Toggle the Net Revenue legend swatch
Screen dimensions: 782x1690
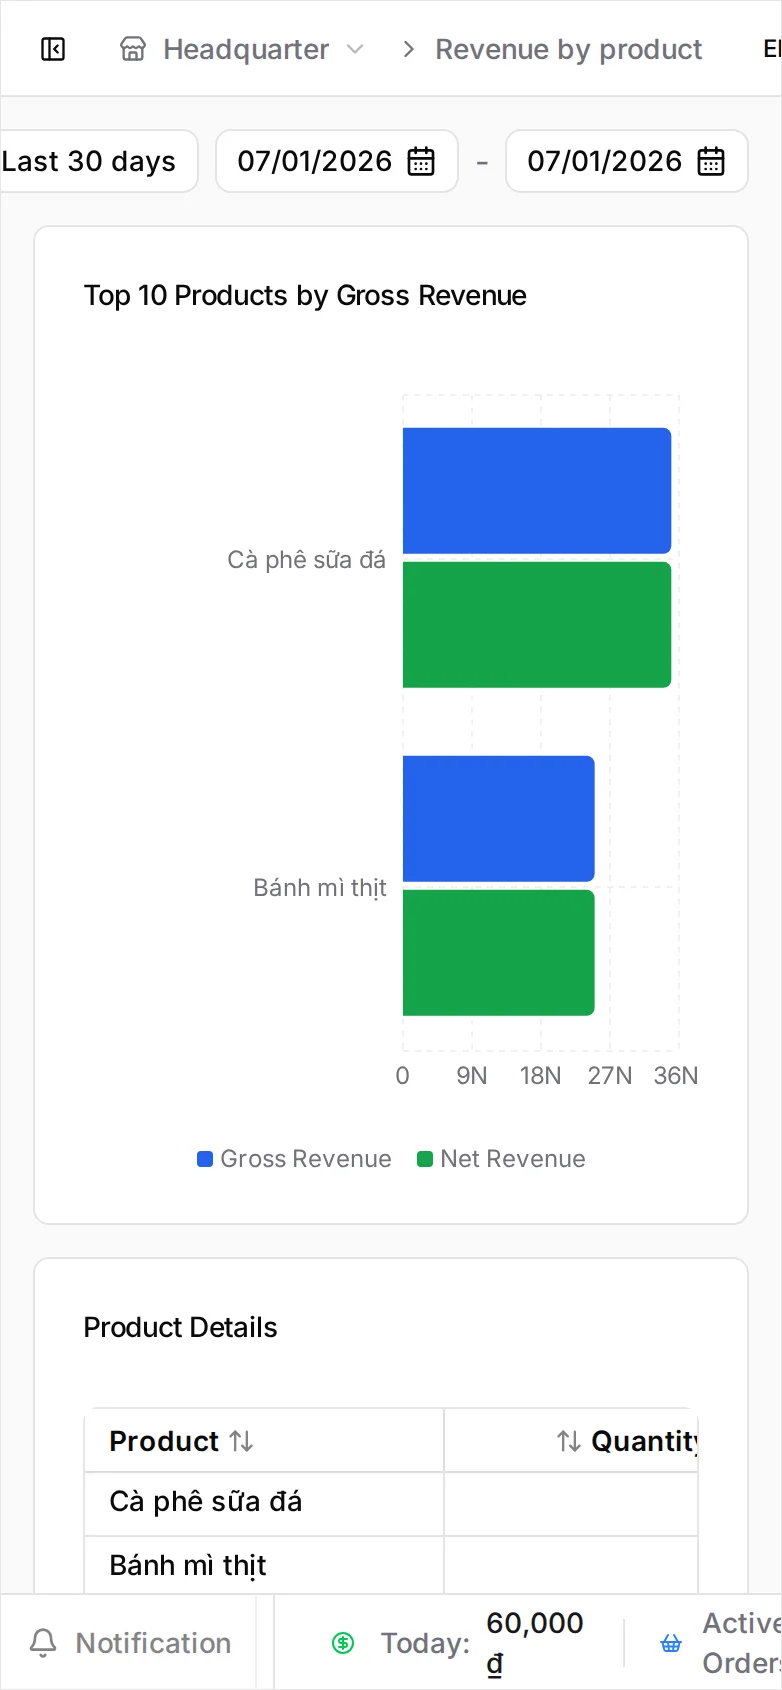click(425, 1159)
